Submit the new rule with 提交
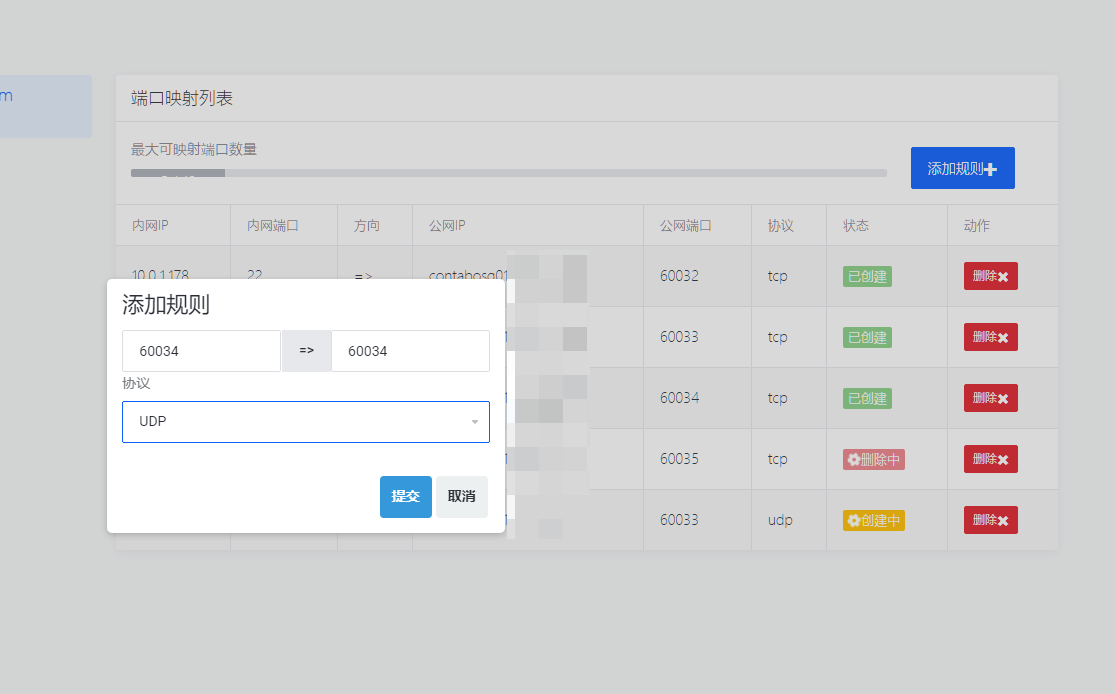1115x694 pixels. point(405,496)
